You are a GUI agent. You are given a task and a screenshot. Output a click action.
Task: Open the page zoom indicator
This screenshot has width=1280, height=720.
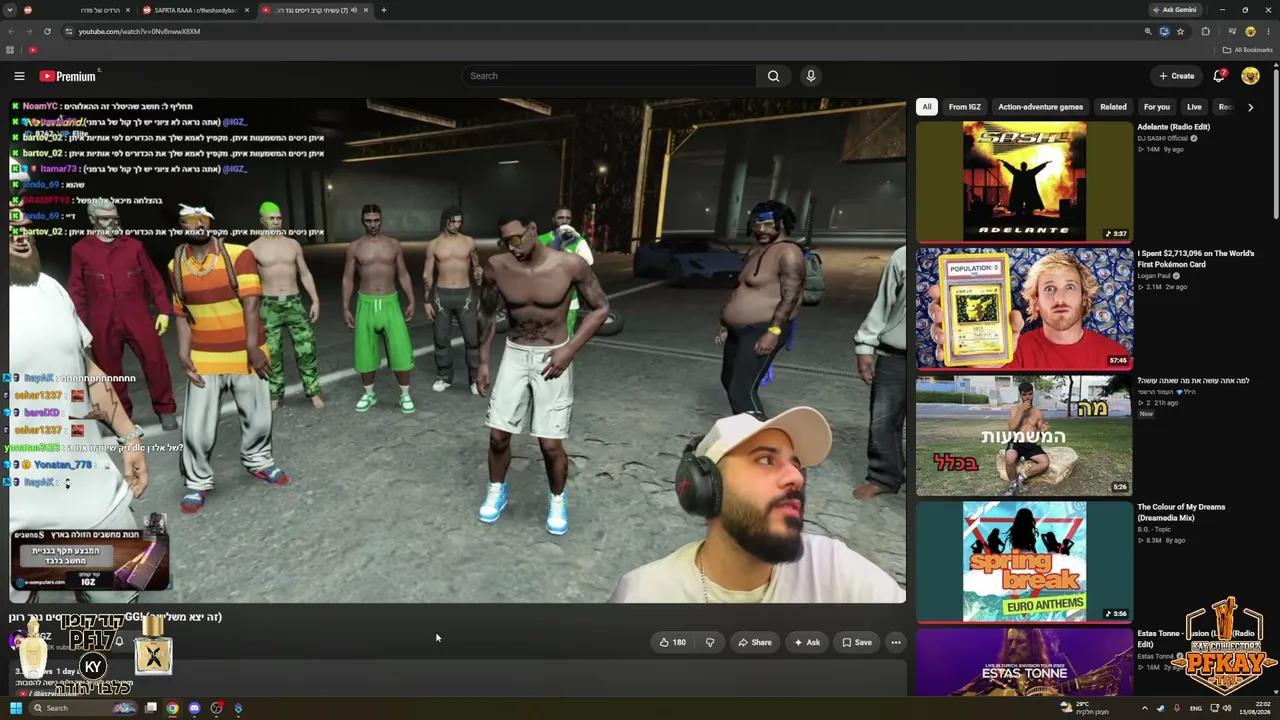(x=1148, y=31)
